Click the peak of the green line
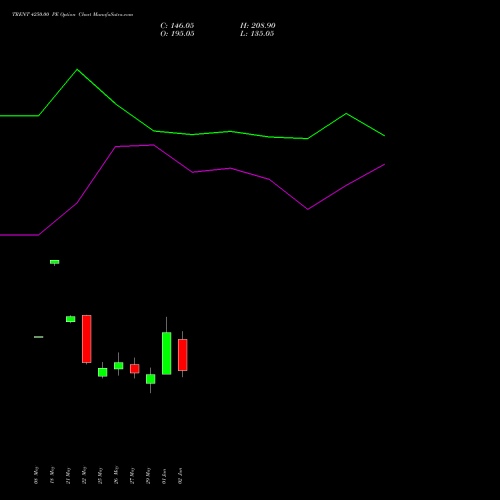Screen dimensions: 500x500 [77, 69]
